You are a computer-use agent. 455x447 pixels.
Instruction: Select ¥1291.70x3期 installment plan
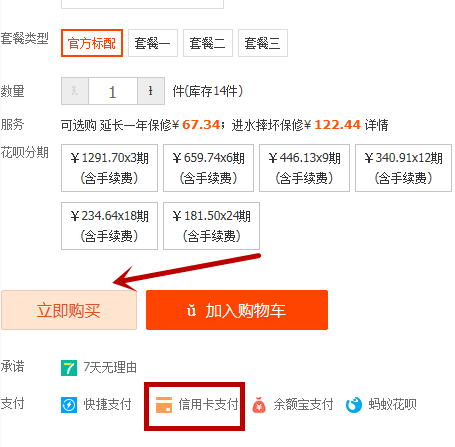[x=109, y=168]
